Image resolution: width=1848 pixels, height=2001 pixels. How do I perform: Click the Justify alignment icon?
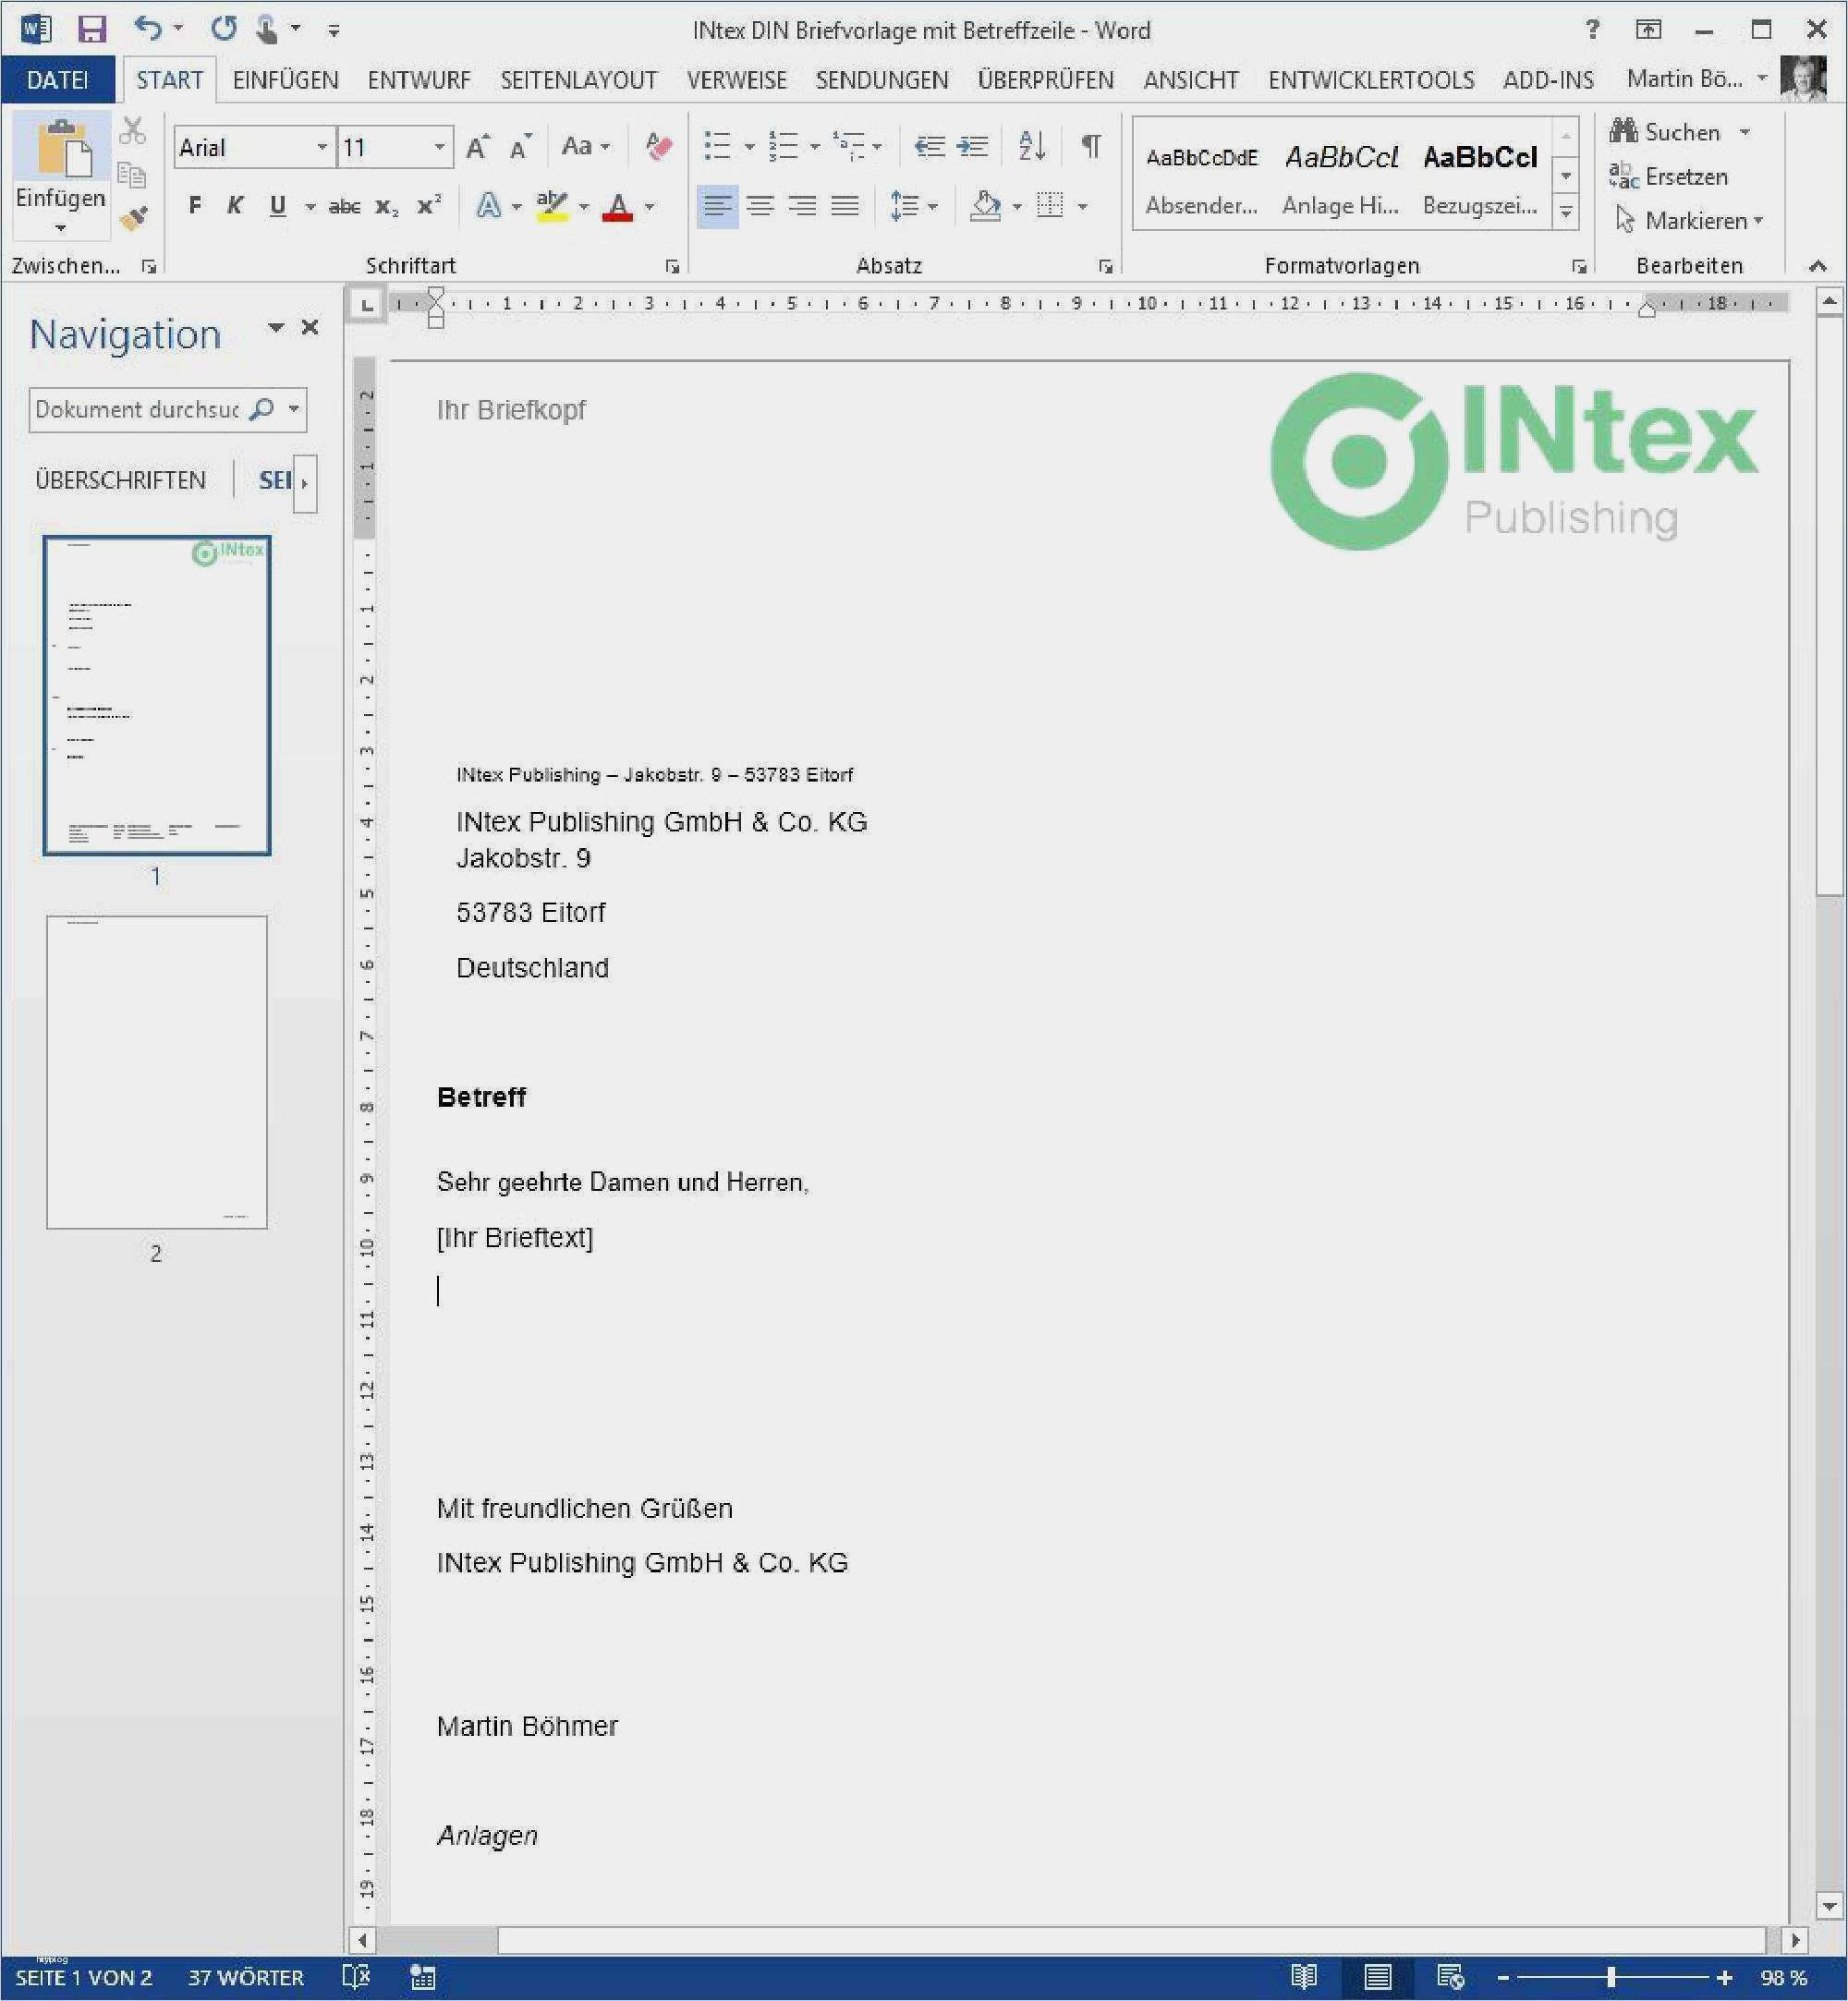(x=845, y=206)
